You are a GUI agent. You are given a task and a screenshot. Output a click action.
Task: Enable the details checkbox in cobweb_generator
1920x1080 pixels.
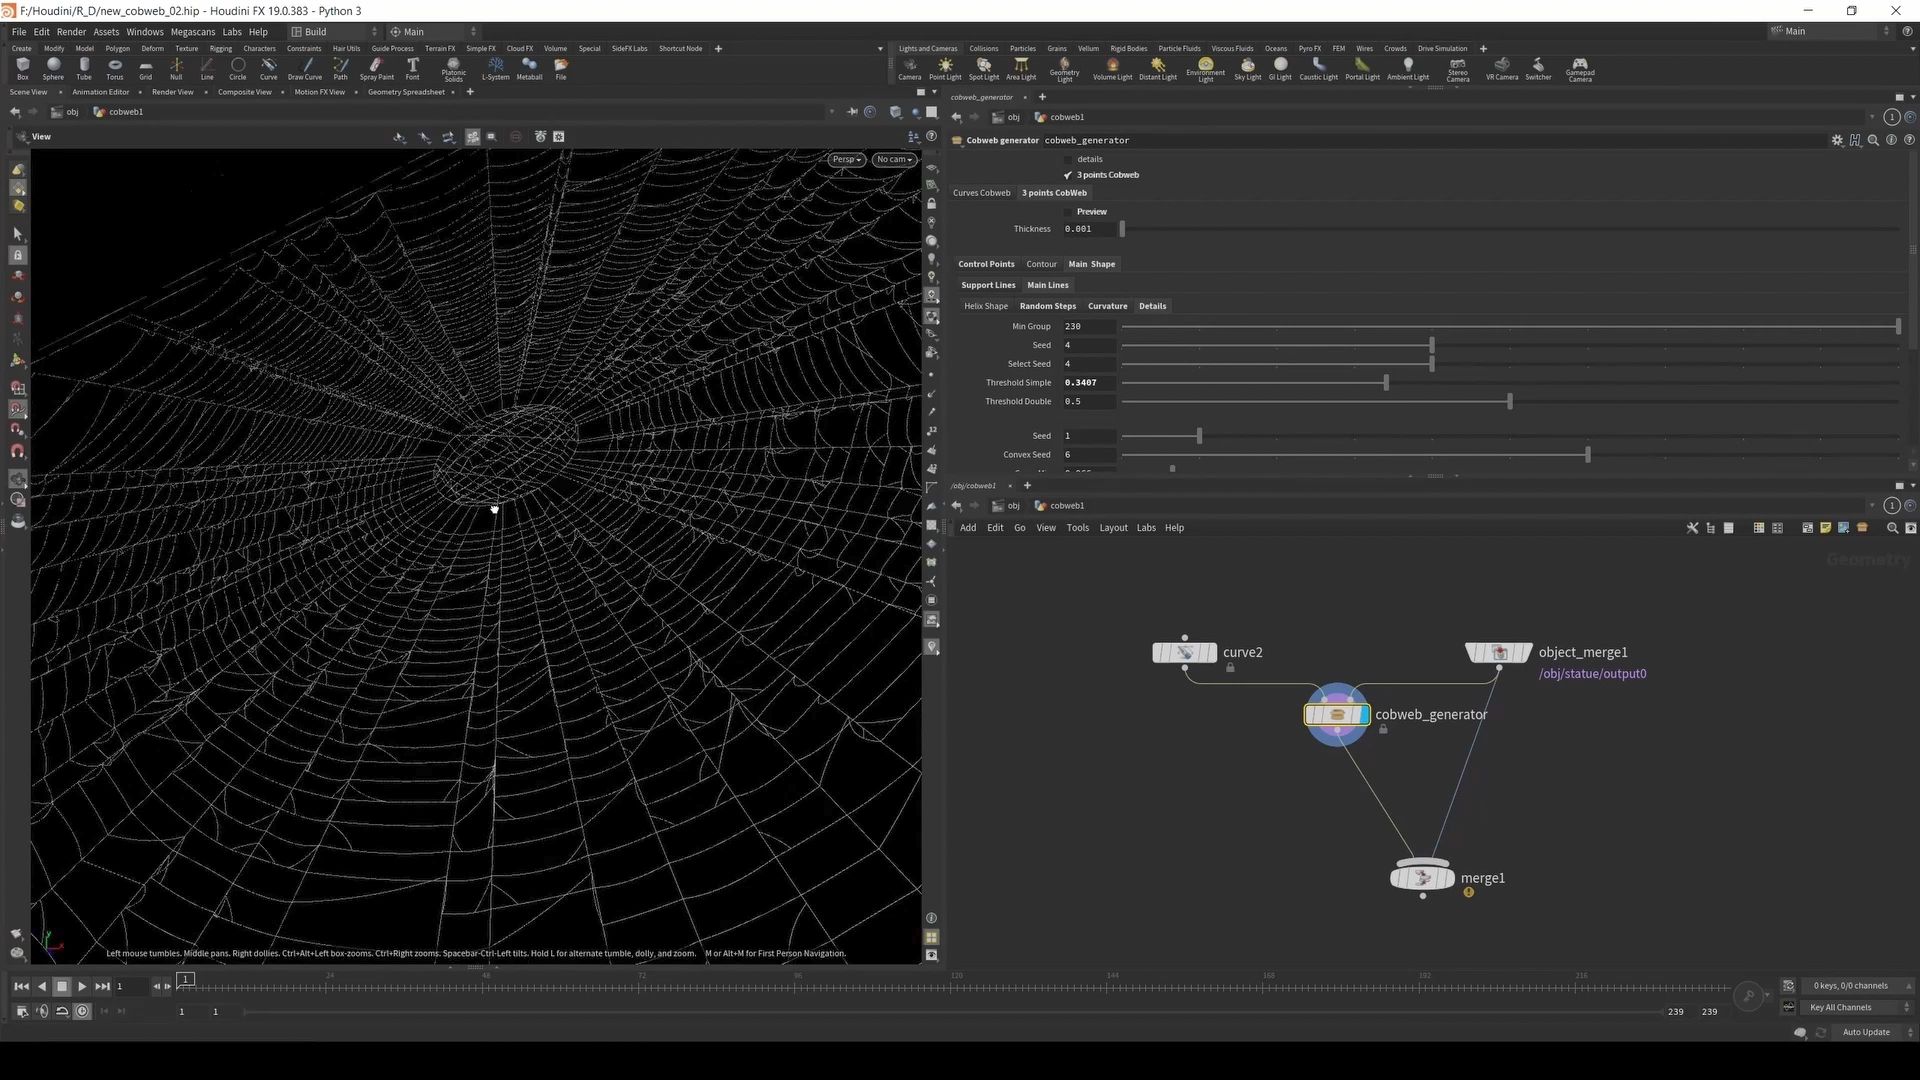point(1068,158)
